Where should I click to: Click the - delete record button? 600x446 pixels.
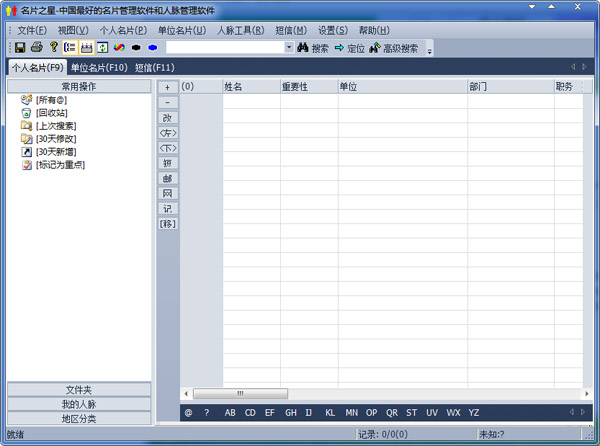pyautogui.click(x=168, y=103)
